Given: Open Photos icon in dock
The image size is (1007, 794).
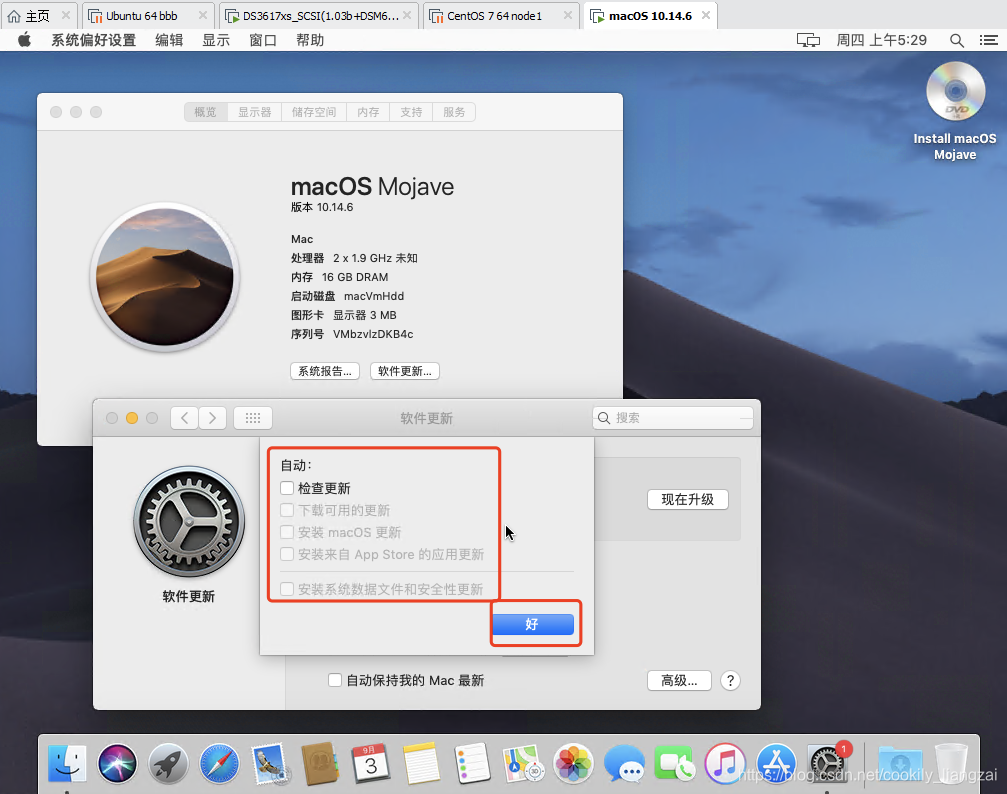Looking at the screenshot, I should tap(573, 763).
